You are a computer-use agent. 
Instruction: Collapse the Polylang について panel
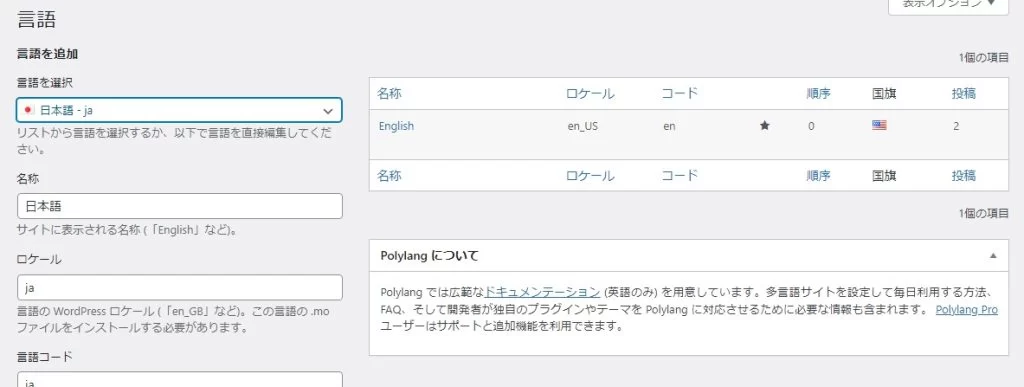pyautogui.click(x=993, y=256)
